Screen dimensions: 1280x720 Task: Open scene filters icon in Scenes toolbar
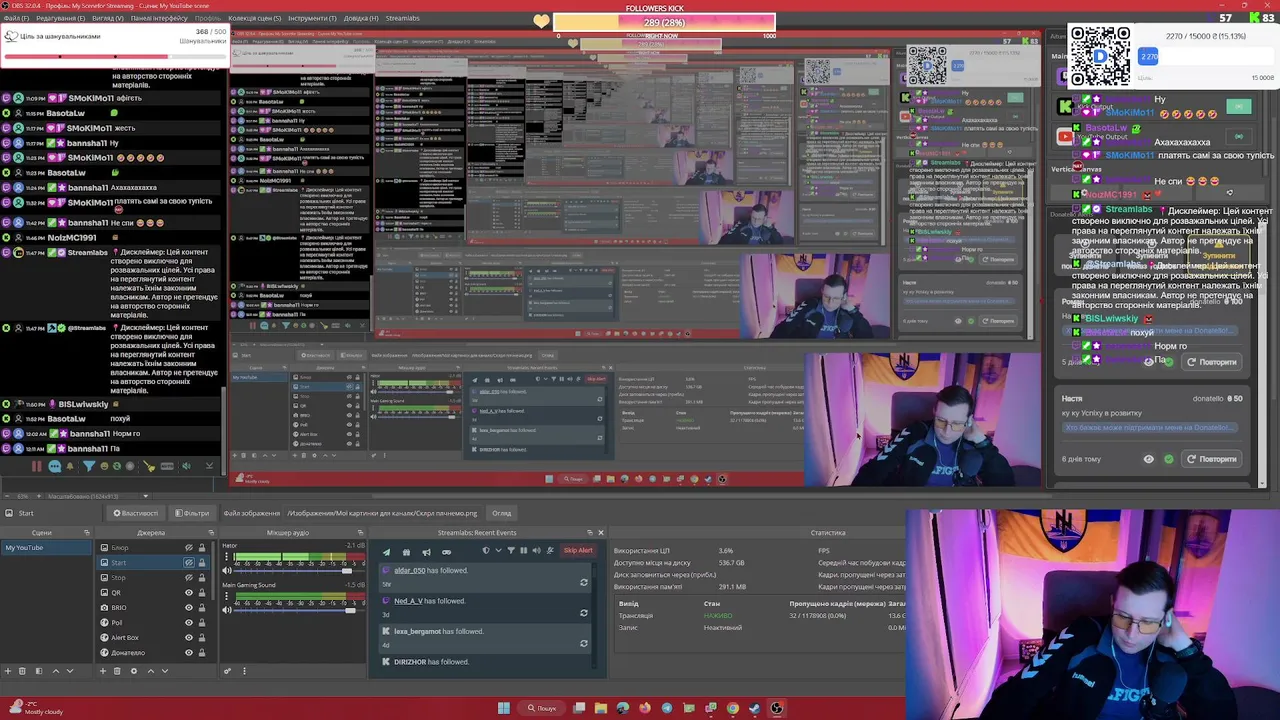click(x=39, y=671)
